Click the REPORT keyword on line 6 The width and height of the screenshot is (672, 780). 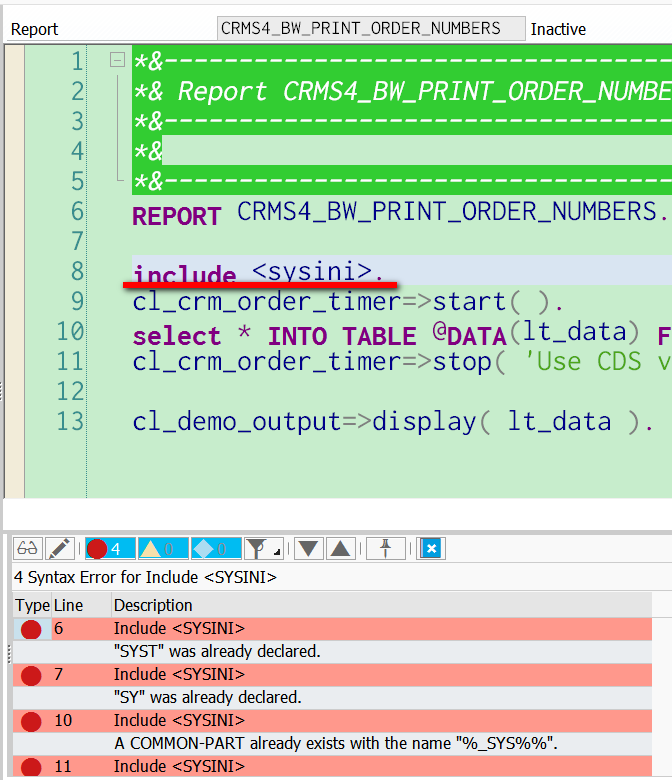pyautogui.click(x=177, y=216)
